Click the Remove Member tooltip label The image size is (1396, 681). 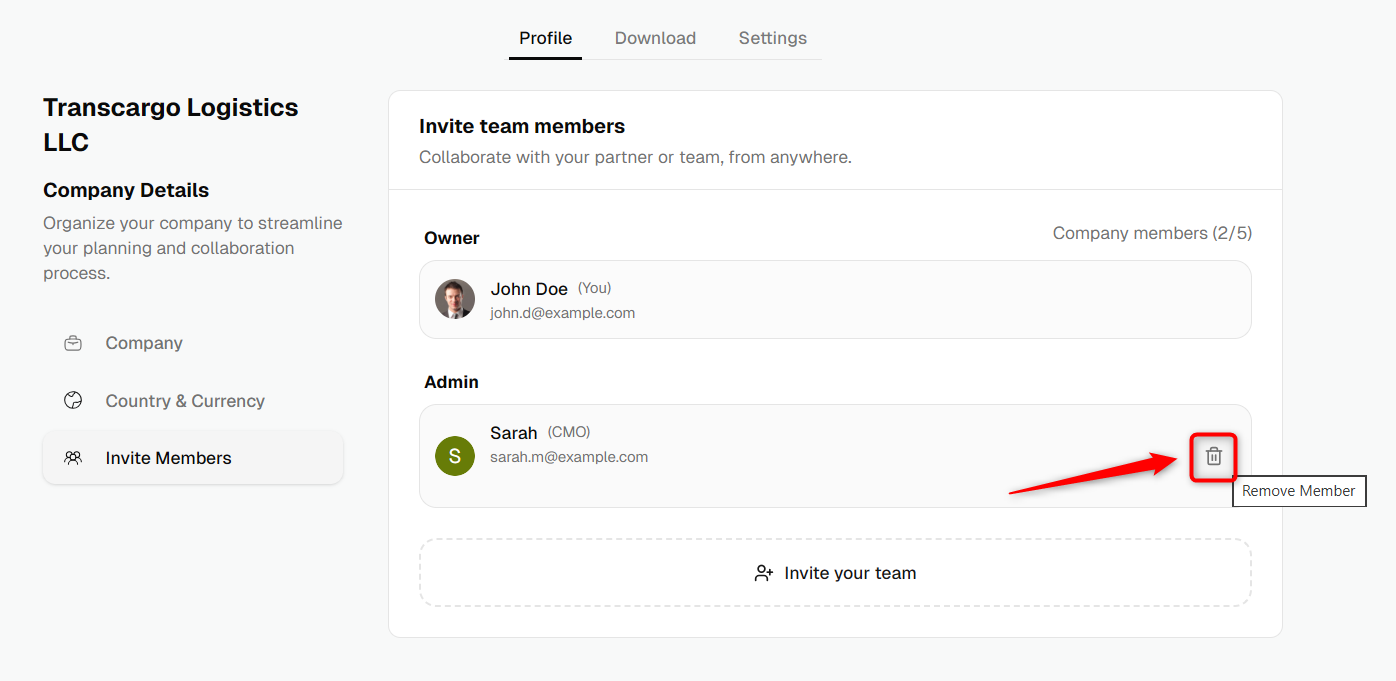click(1299, 491)
